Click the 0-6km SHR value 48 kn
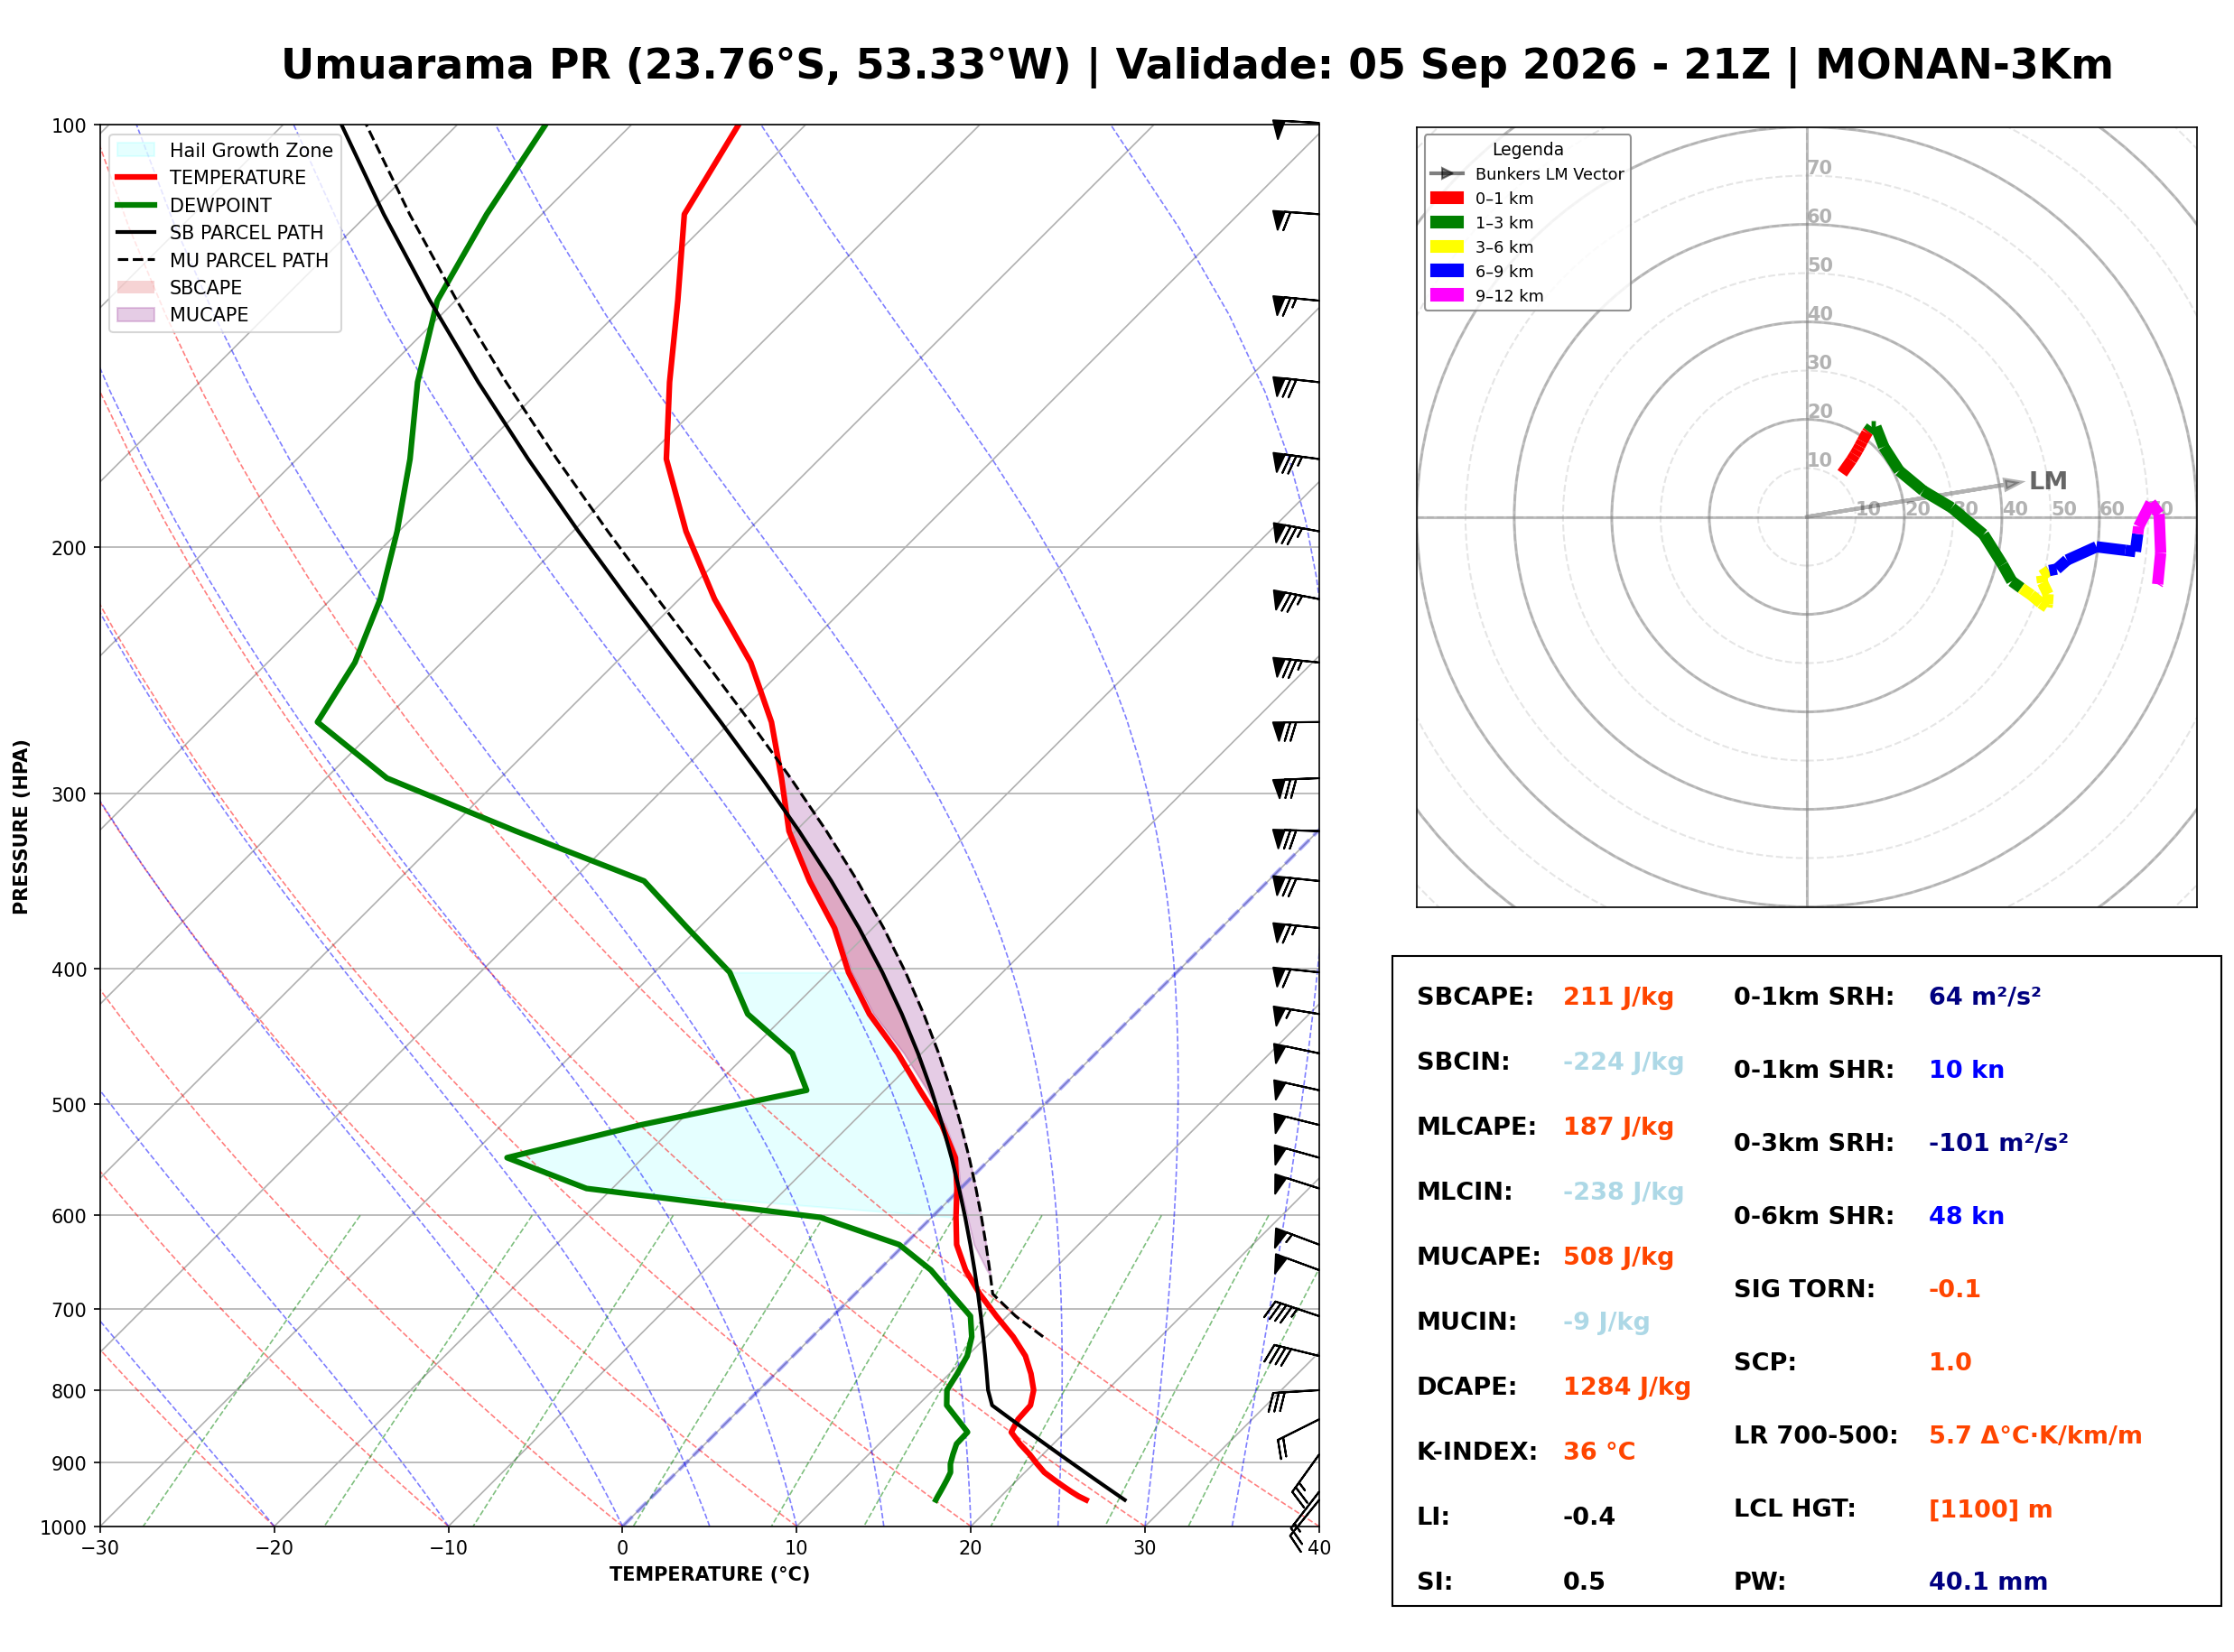2234x1652 pixels. (x=1966, y=1216)
